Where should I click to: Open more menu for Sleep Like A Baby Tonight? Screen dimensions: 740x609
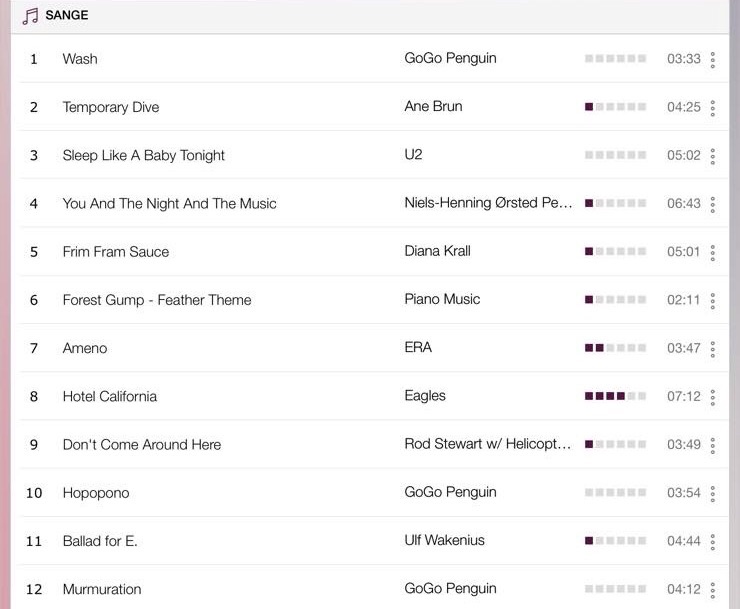[713, 156]
